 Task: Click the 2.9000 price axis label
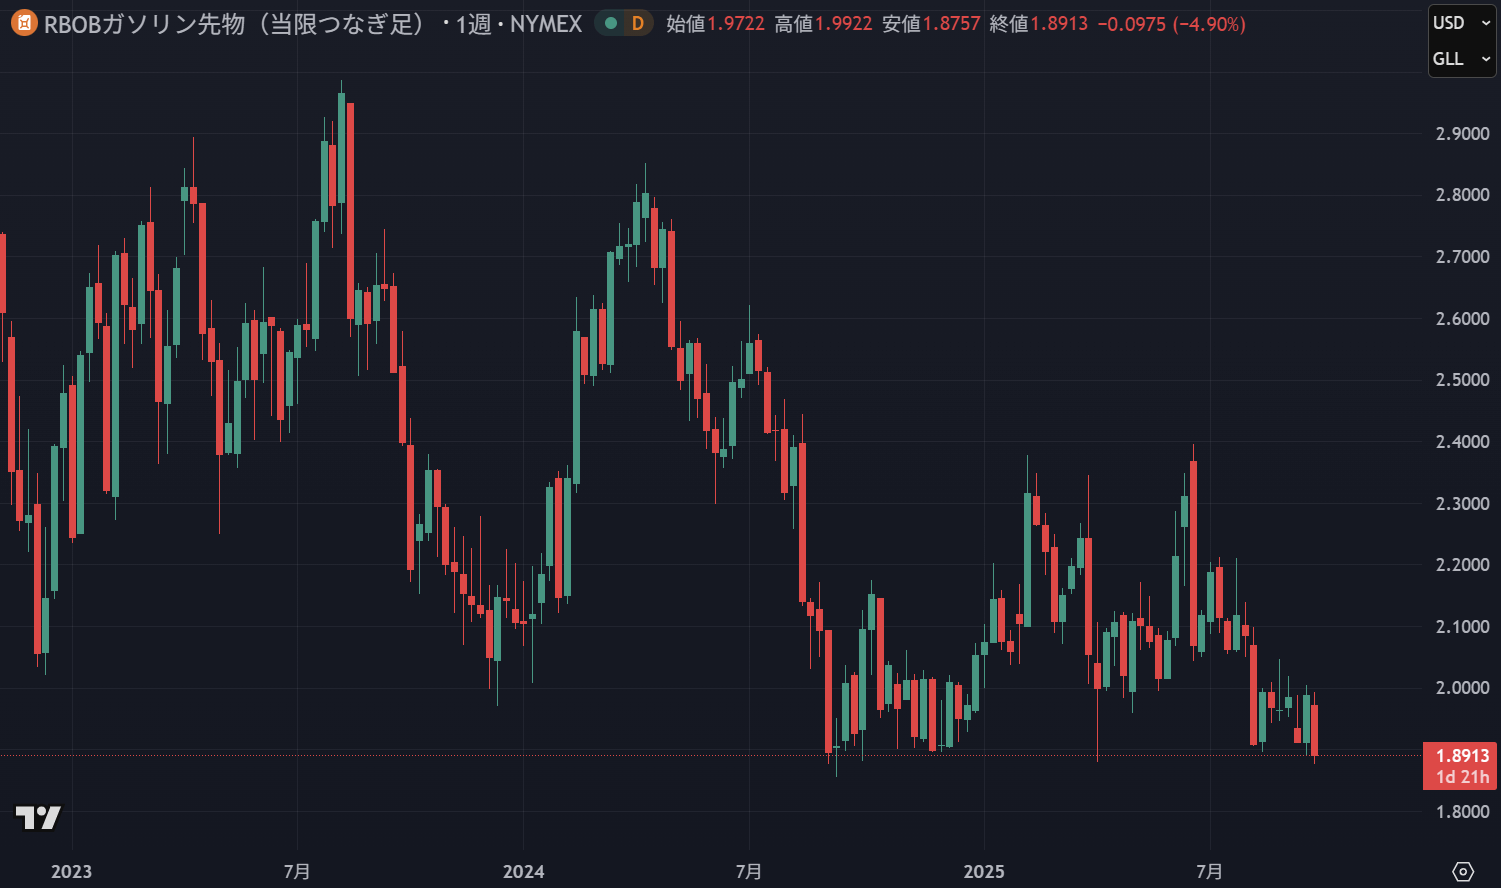pos(1461,134)
